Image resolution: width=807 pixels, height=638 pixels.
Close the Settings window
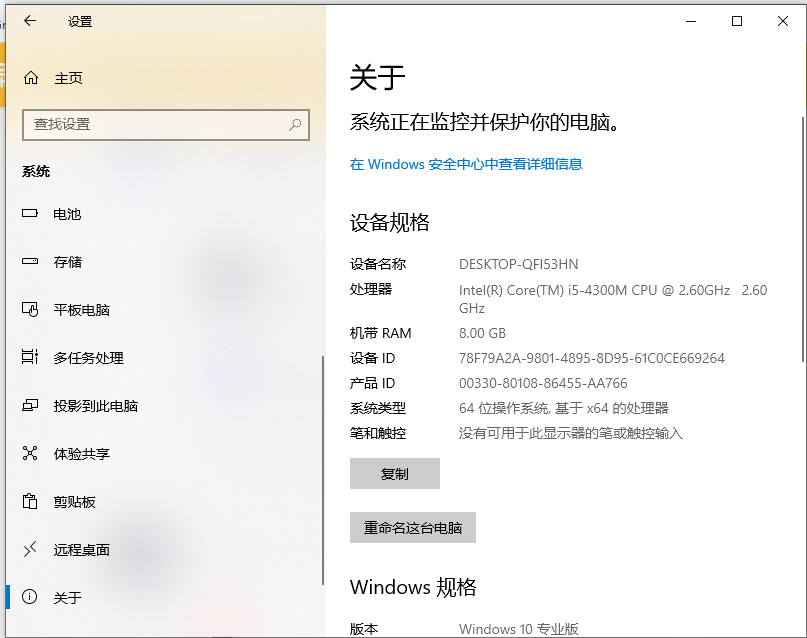783,21
